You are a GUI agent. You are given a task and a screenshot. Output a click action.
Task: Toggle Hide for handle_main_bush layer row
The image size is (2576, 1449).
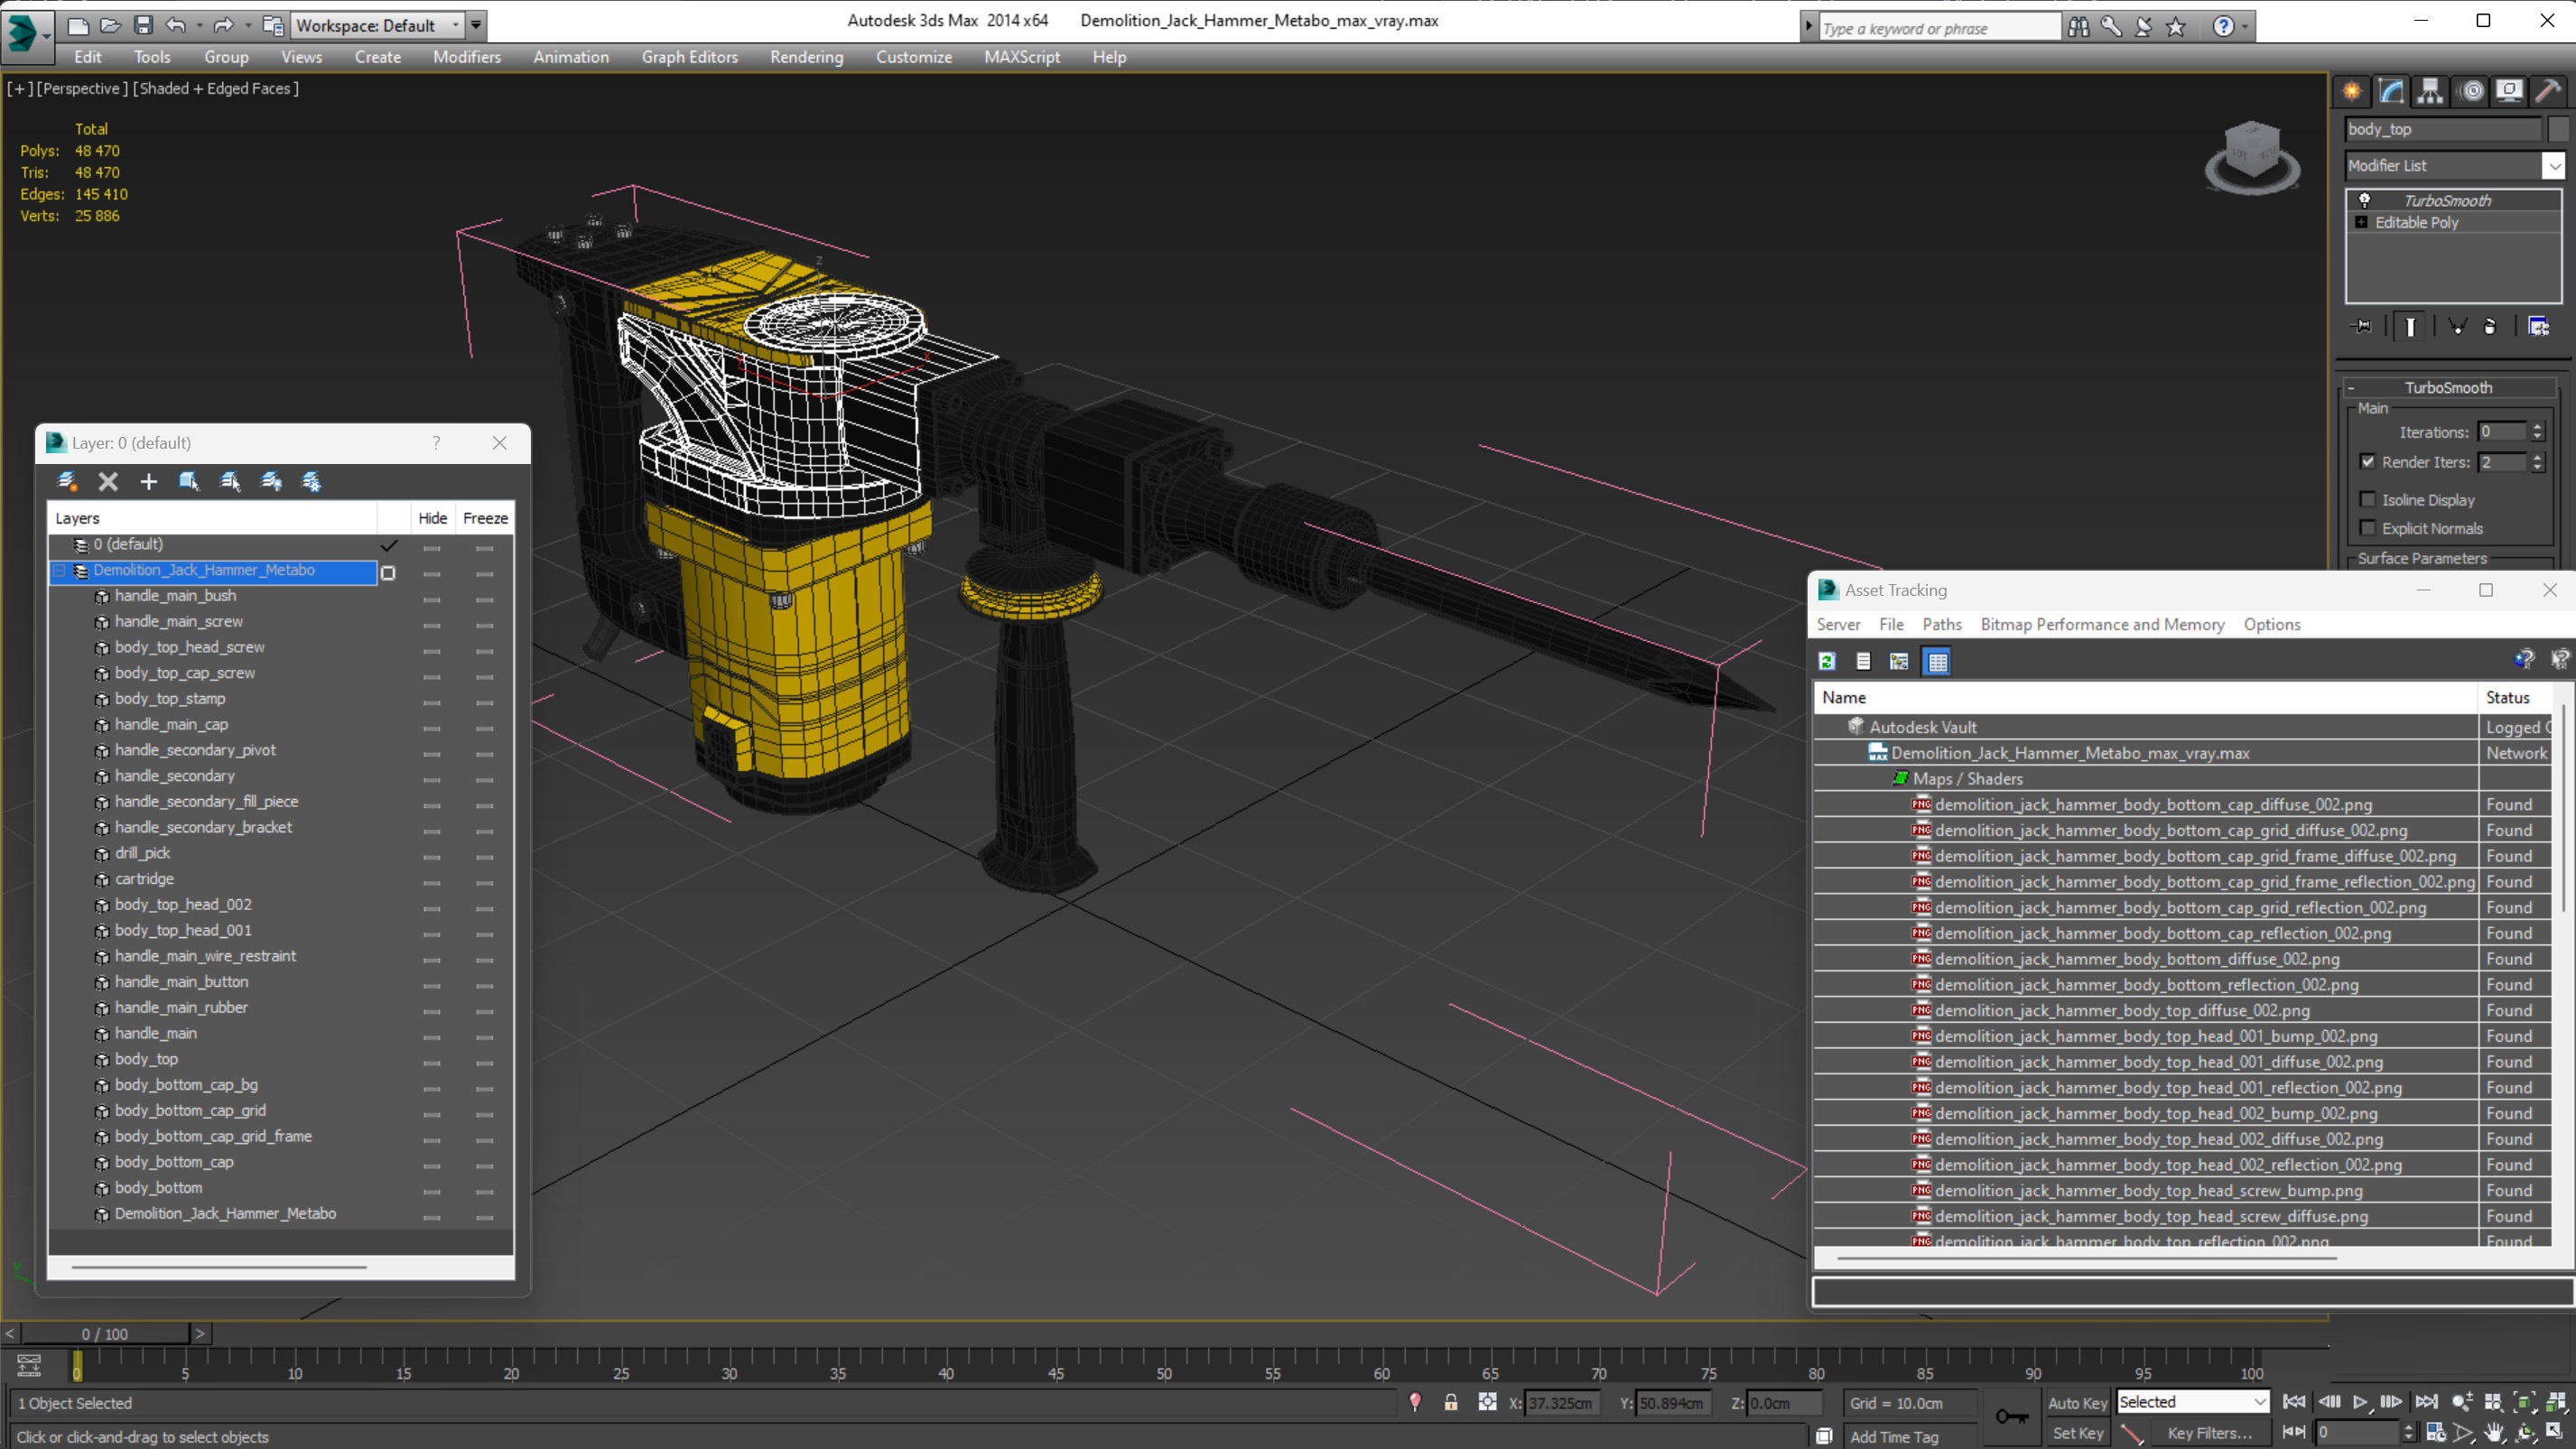click(432, 600)
